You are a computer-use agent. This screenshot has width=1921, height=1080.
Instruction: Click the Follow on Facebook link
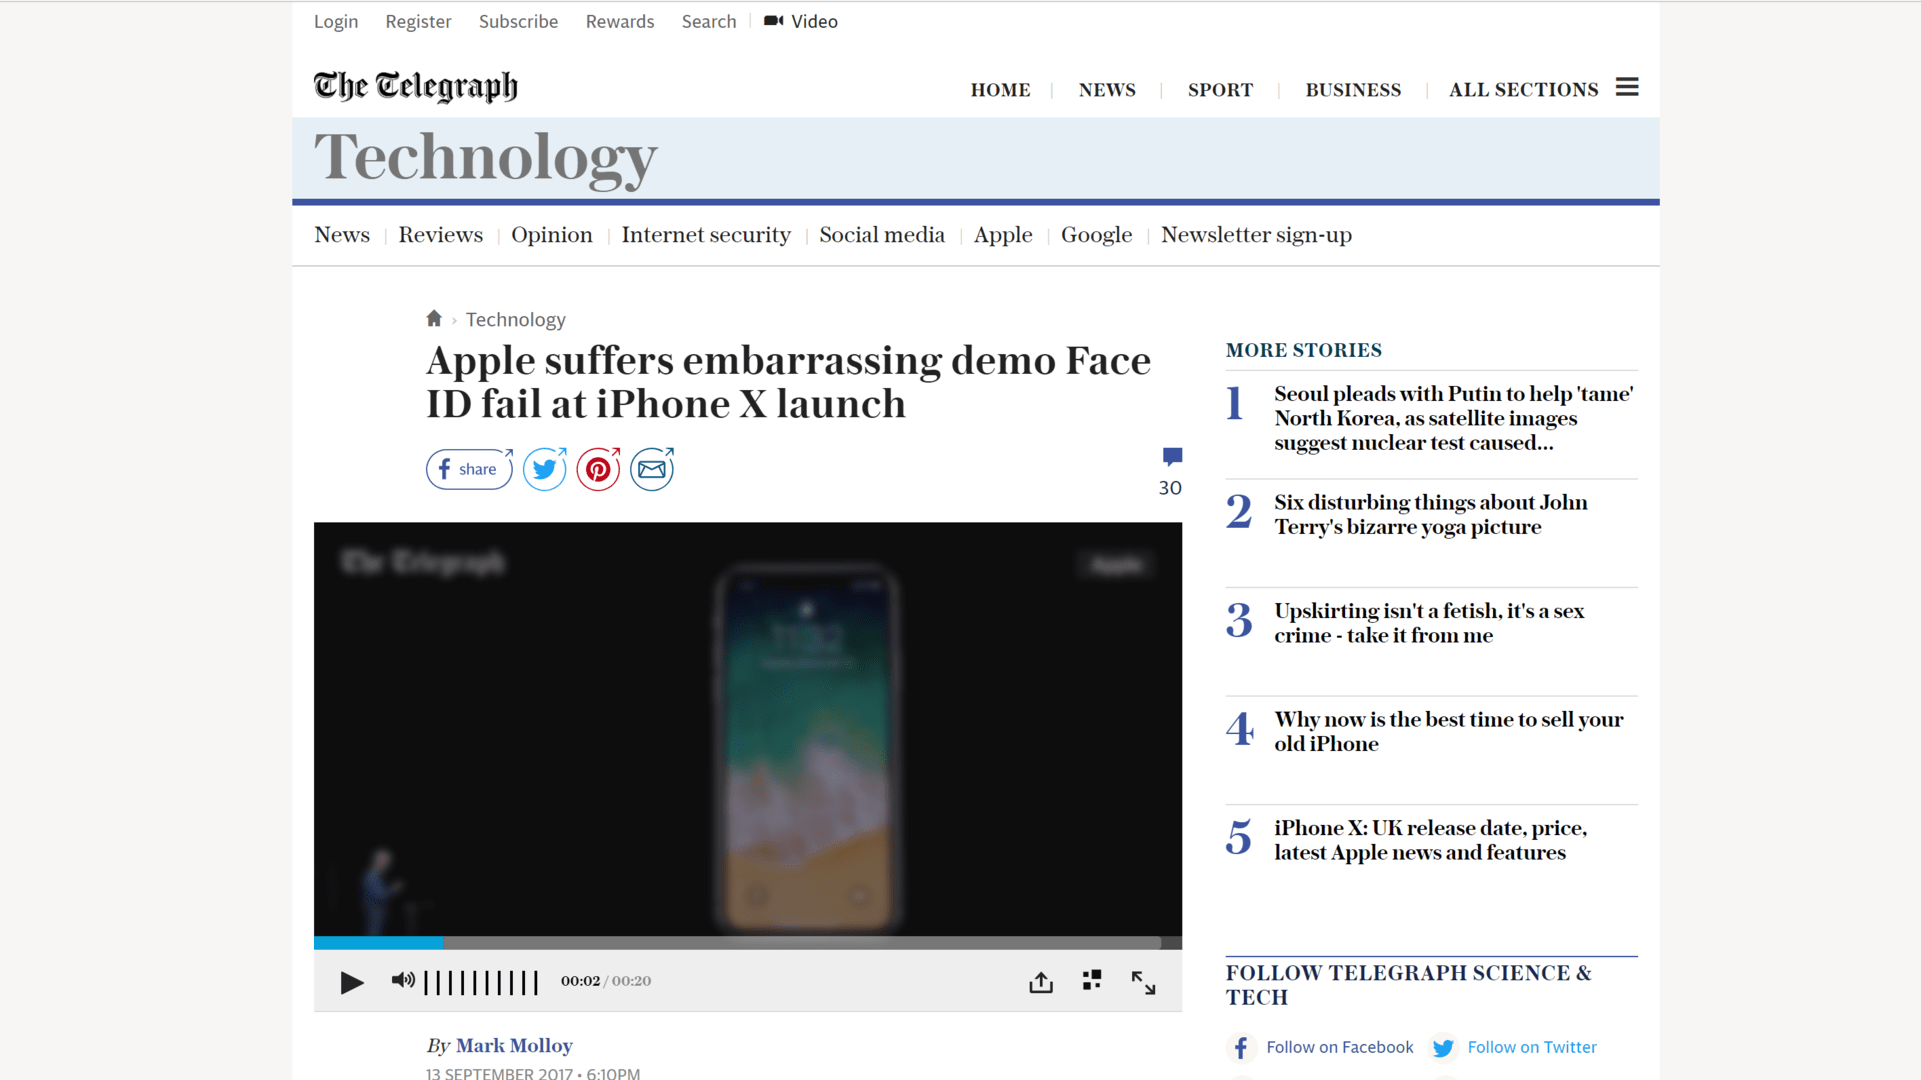click(x=1339, y=1047)
